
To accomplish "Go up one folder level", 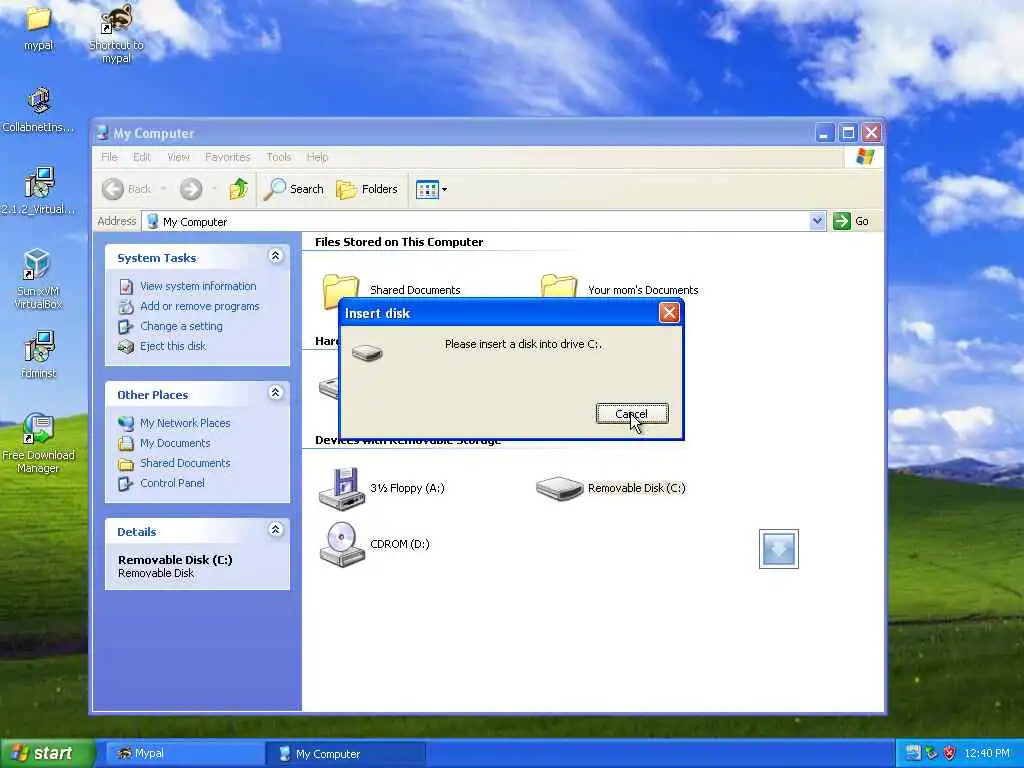I will 238,189.
